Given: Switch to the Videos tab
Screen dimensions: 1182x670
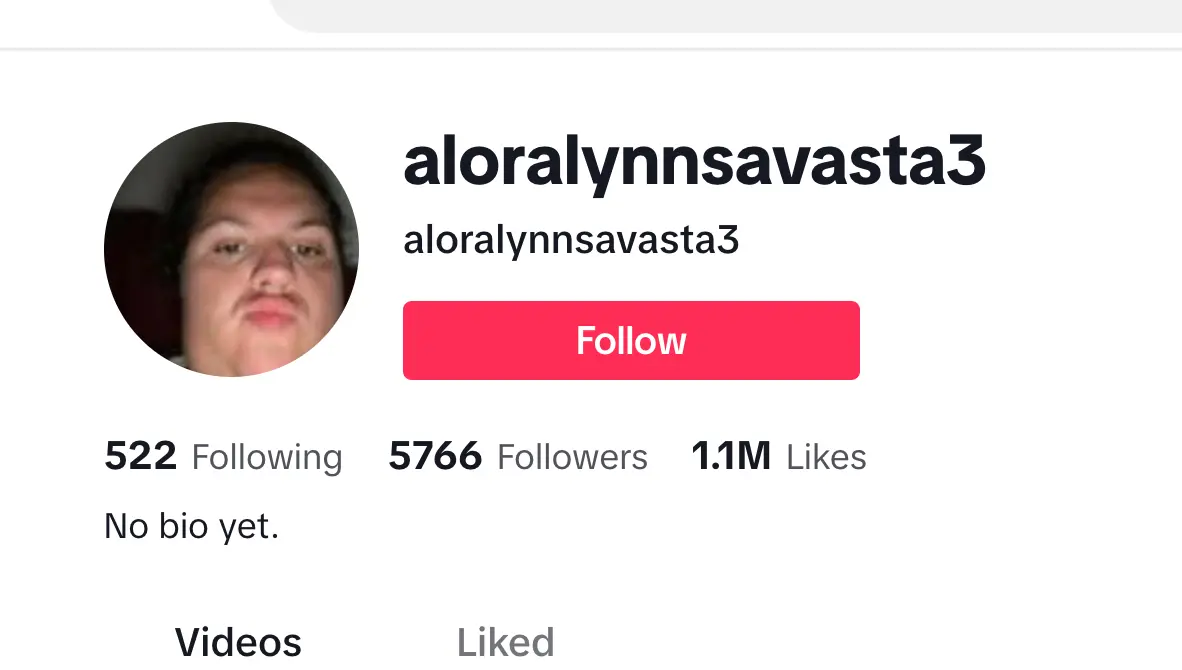Looking at the screenshot, I should pos(238,643).
